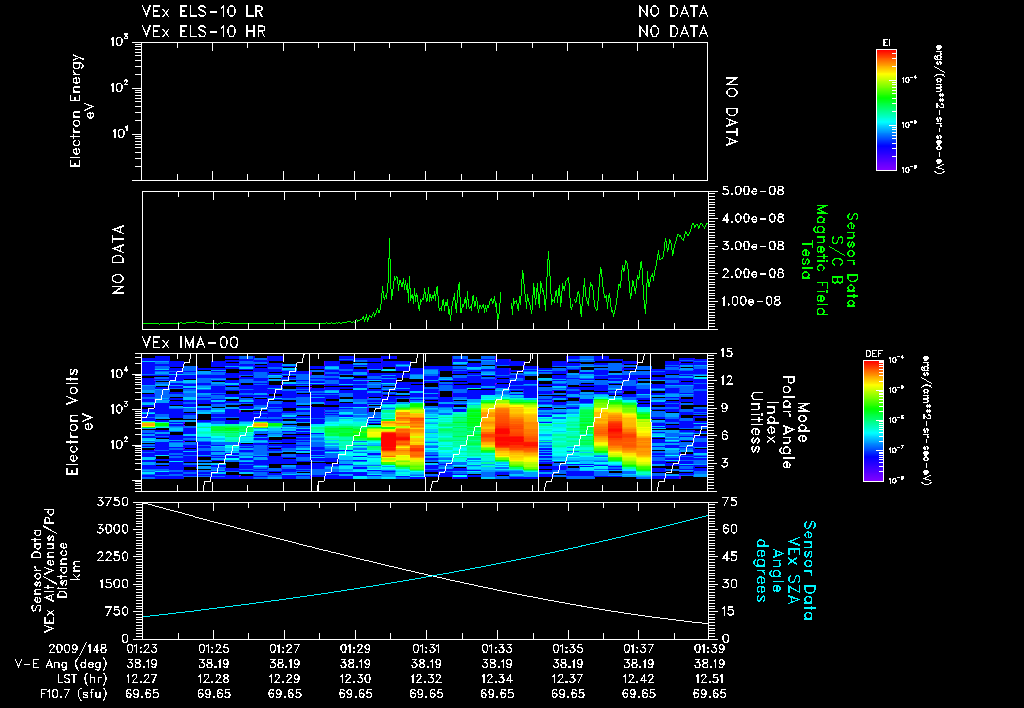Viewport: 1024px width, 708px height.
Task: Click the 1500 altitude tick label
Action: 113,584
